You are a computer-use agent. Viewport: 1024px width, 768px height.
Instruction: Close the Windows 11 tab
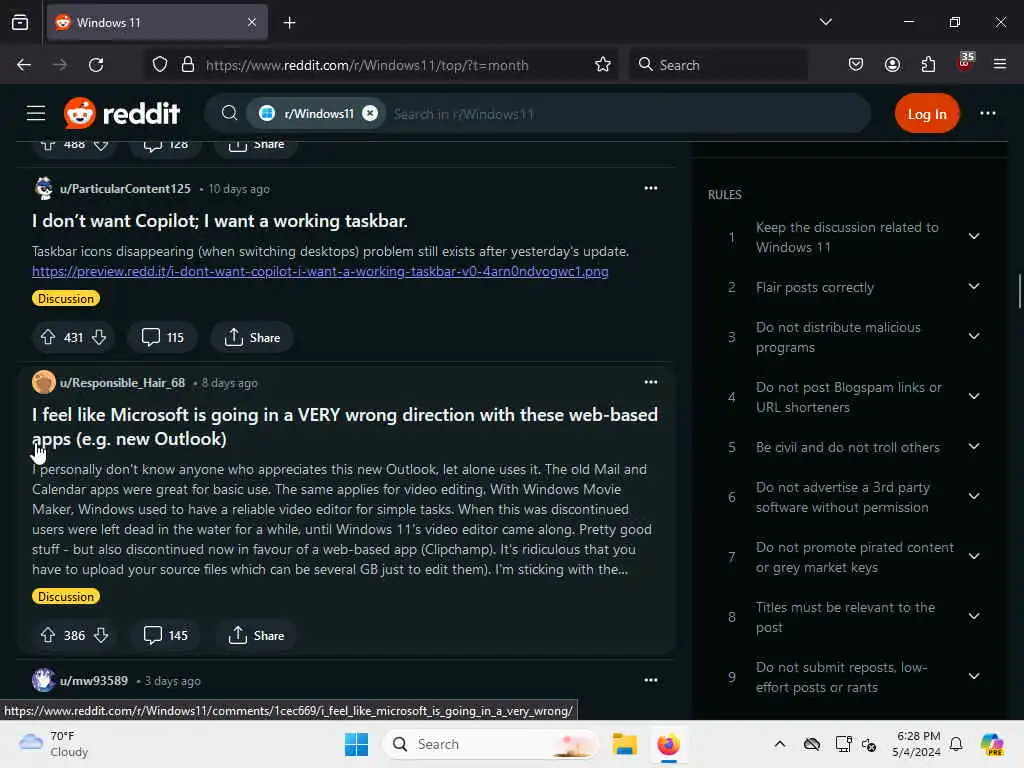click(252, 23)
